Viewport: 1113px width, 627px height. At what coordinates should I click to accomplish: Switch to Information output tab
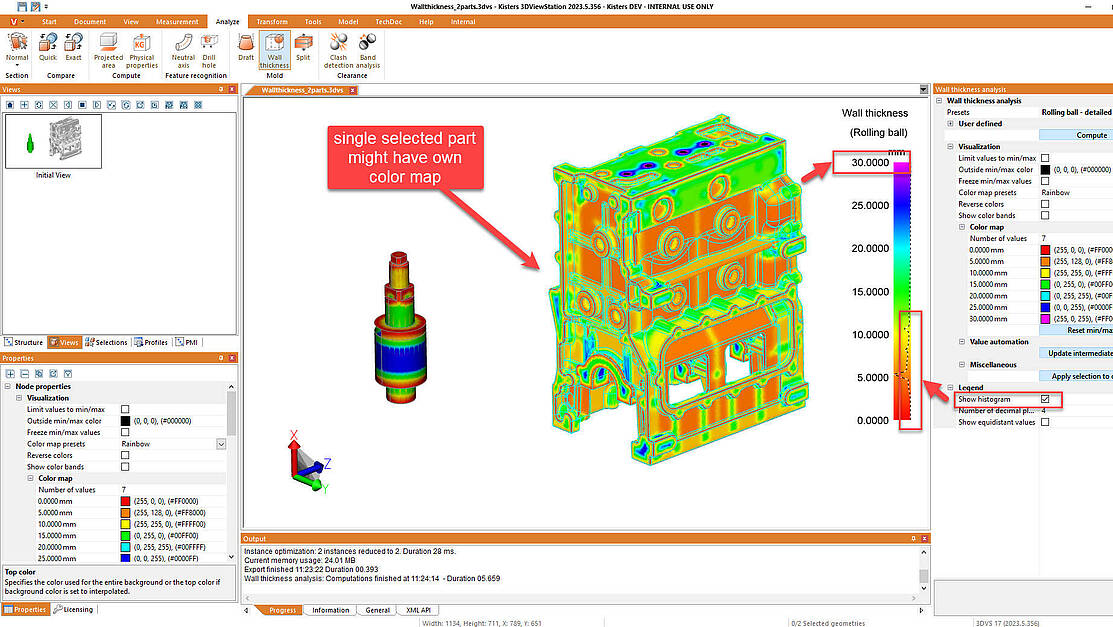coord(330,610)
